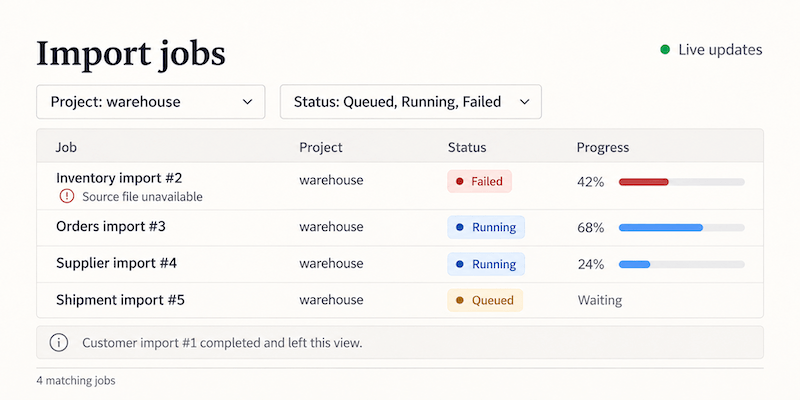
Task: Click the 42% progress value
Action: pos(590,182)
